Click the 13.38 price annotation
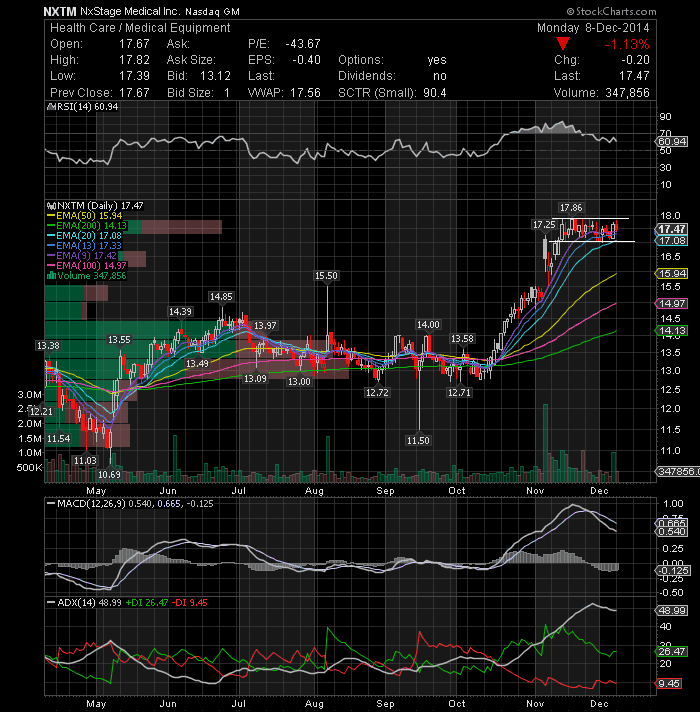The height and width of the screenshot is (712, 700). [x=48, y=346]
